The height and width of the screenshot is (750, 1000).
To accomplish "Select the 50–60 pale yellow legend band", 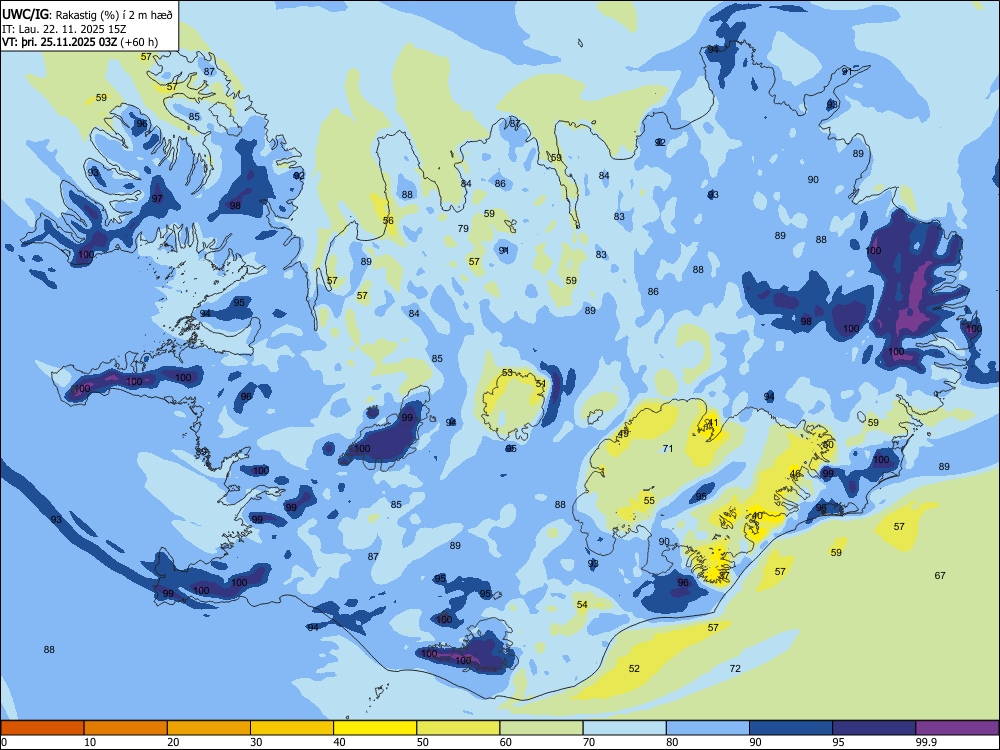I will point(458,728).
